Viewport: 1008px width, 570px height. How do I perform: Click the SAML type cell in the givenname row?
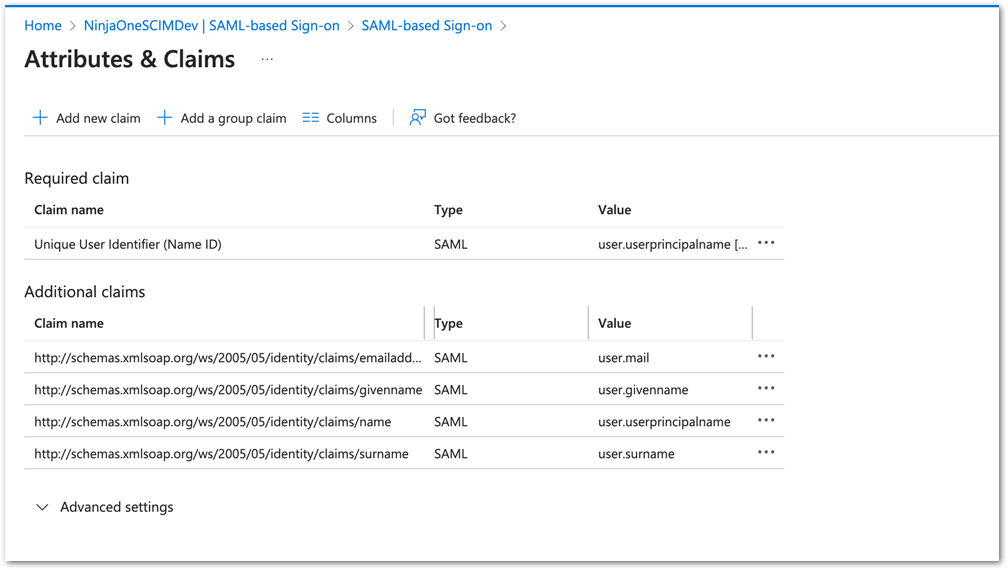[x=451, y=390]
